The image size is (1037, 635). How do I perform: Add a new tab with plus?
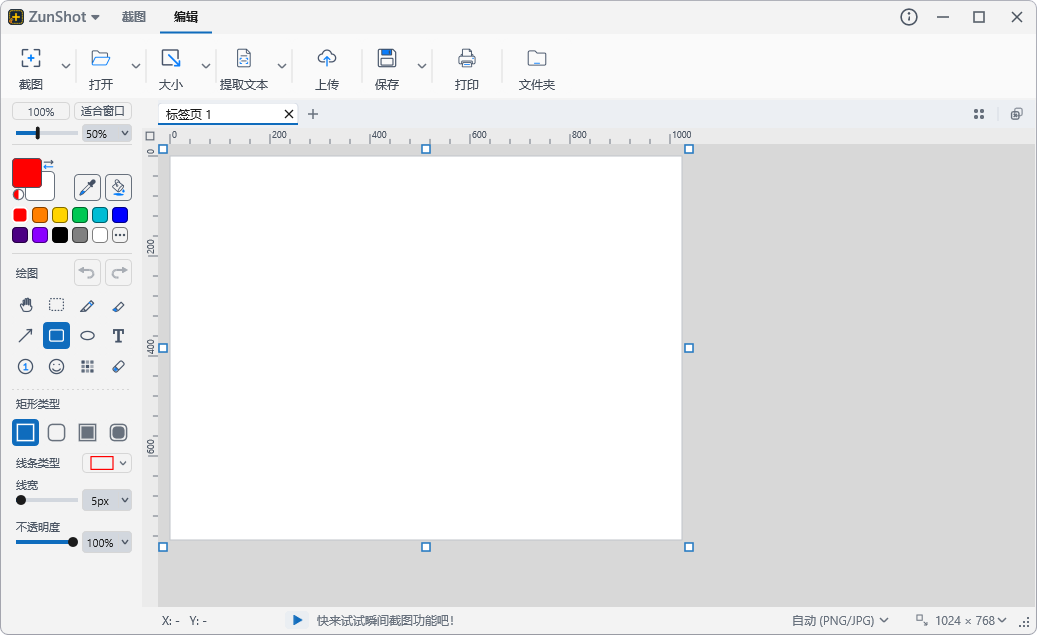(x=313, y=114)
